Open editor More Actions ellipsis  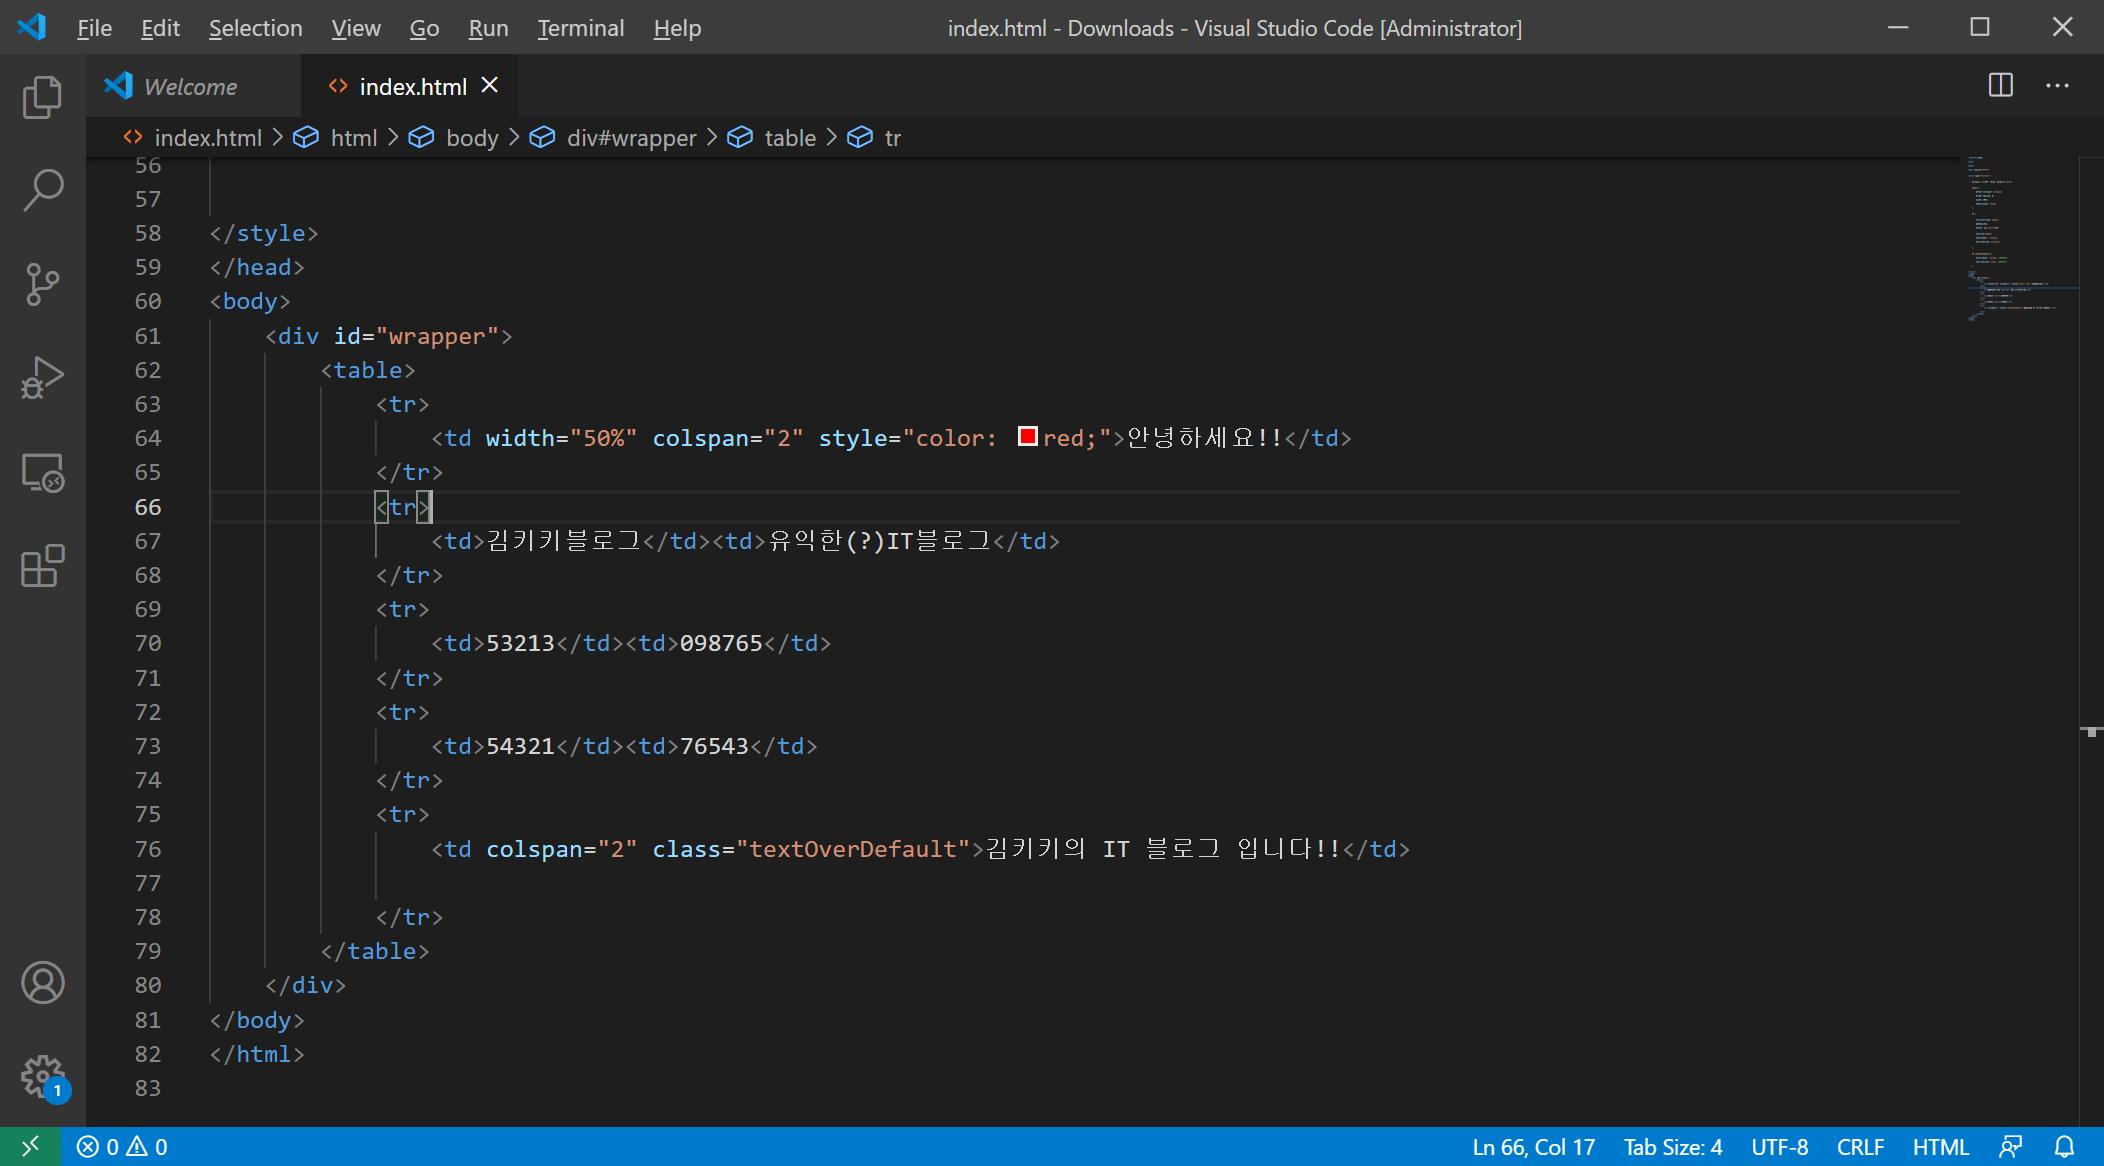[2057, 86]
